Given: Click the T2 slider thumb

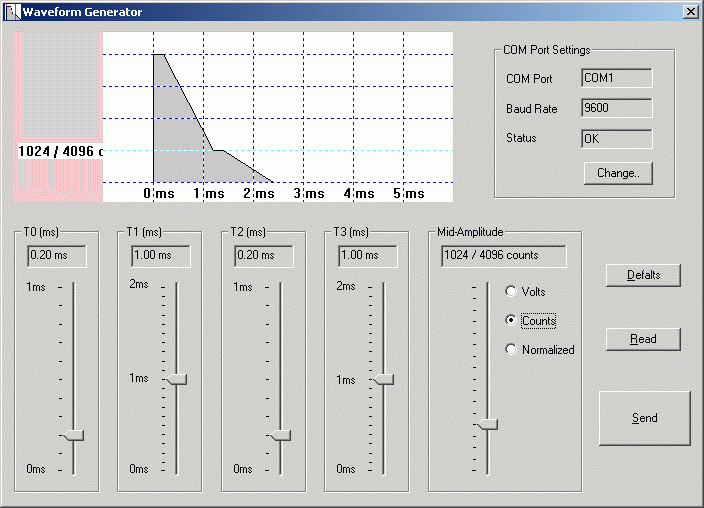Looking at the screenshot, I should coord(281,435).
